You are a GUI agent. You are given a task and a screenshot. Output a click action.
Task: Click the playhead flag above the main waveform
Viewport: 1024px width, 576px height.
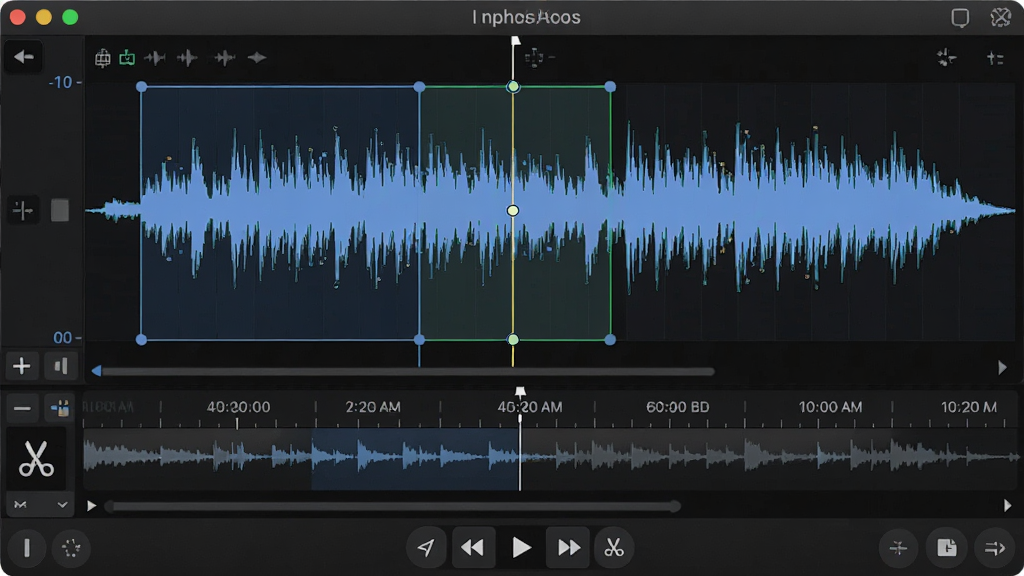[515, 42]
